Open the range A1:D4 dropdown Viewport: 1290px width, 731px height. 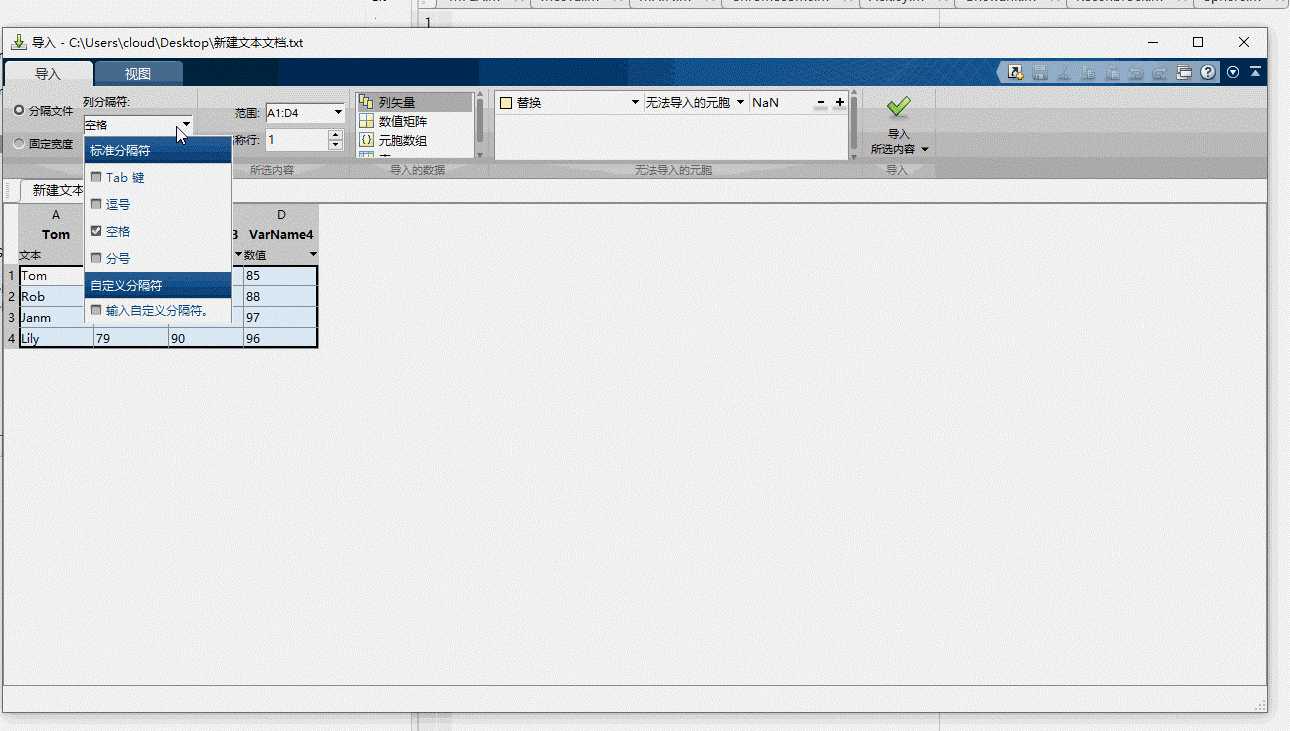[338, 113]
